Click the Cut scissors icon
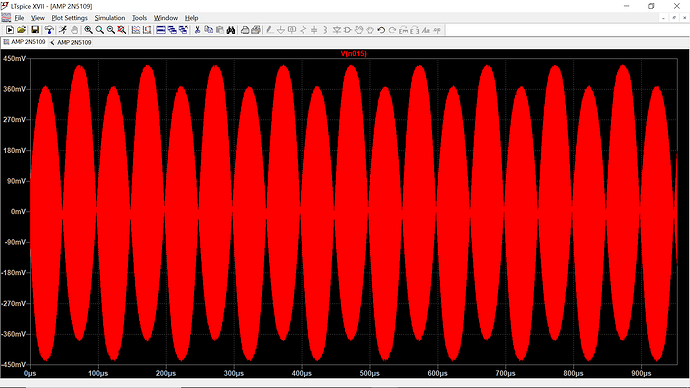Viewport: 690px width, 388px height. tap(198, 30)
